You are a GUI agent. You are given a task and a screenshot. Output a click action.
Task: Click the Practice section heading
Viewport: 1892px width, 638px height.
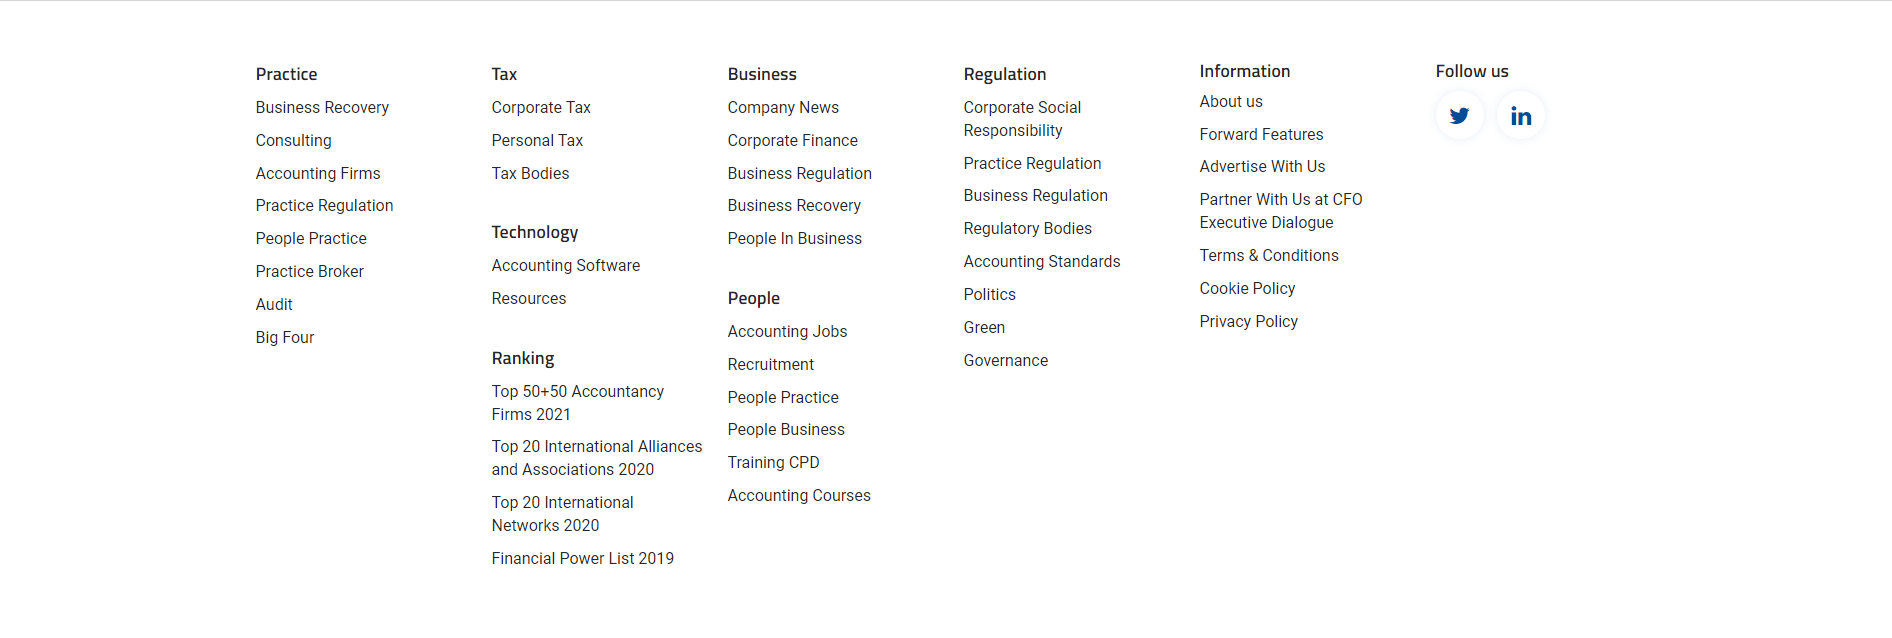286,74
